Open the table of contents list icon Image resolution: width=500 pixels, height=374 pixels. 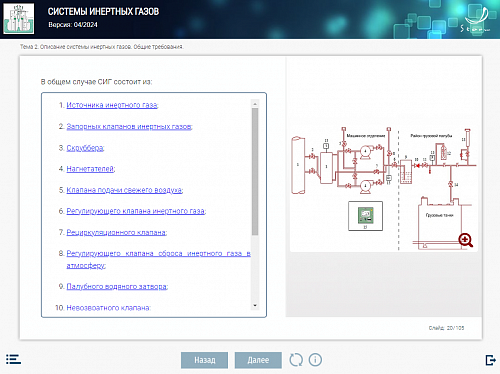pos(13,359)
